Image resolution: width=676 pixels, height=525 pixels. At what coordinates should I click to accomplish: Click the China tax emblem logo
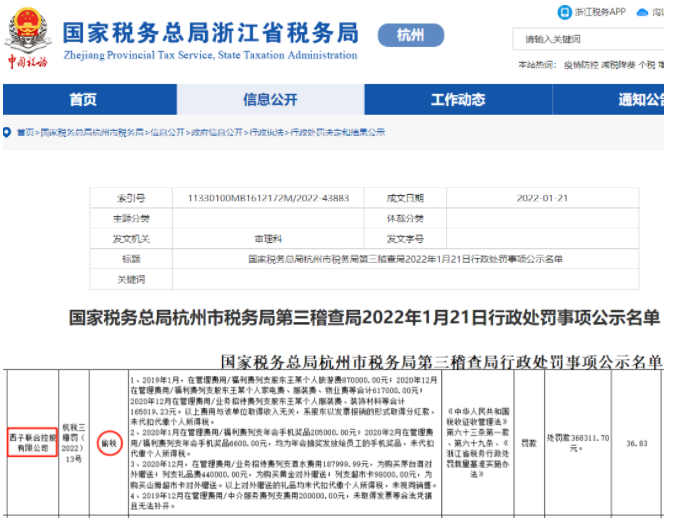(x=28, y=38)
